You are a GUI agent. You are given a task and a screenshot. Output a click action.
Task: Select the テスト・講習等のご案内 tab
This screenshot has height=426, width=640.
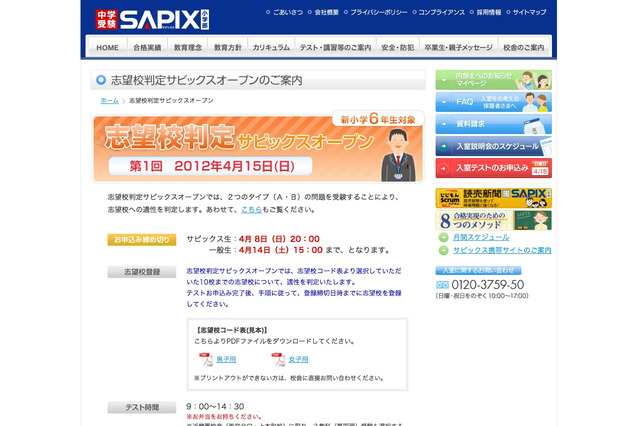[x=336, y=47]
